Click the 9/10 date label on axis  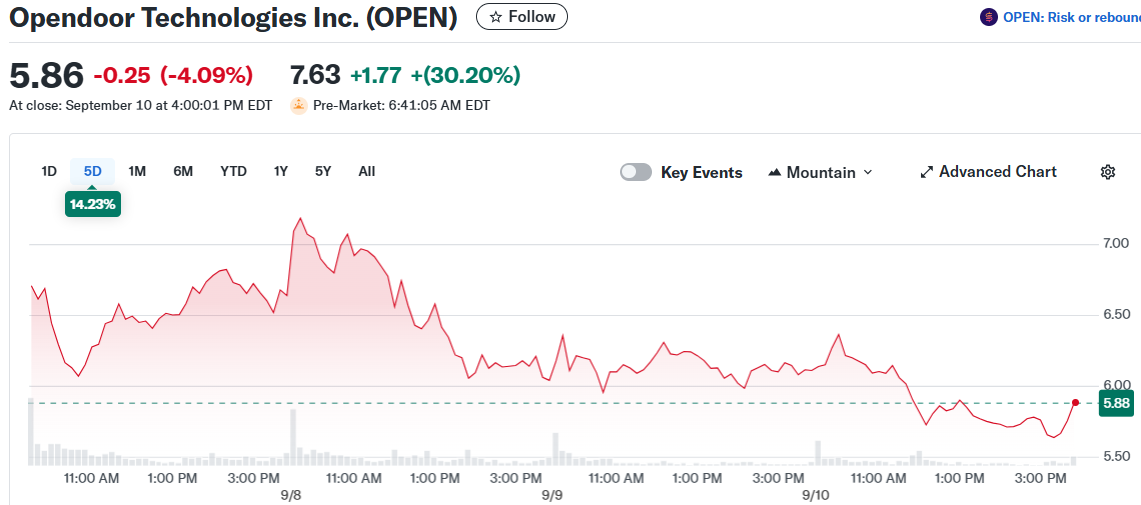pos(815,495)
